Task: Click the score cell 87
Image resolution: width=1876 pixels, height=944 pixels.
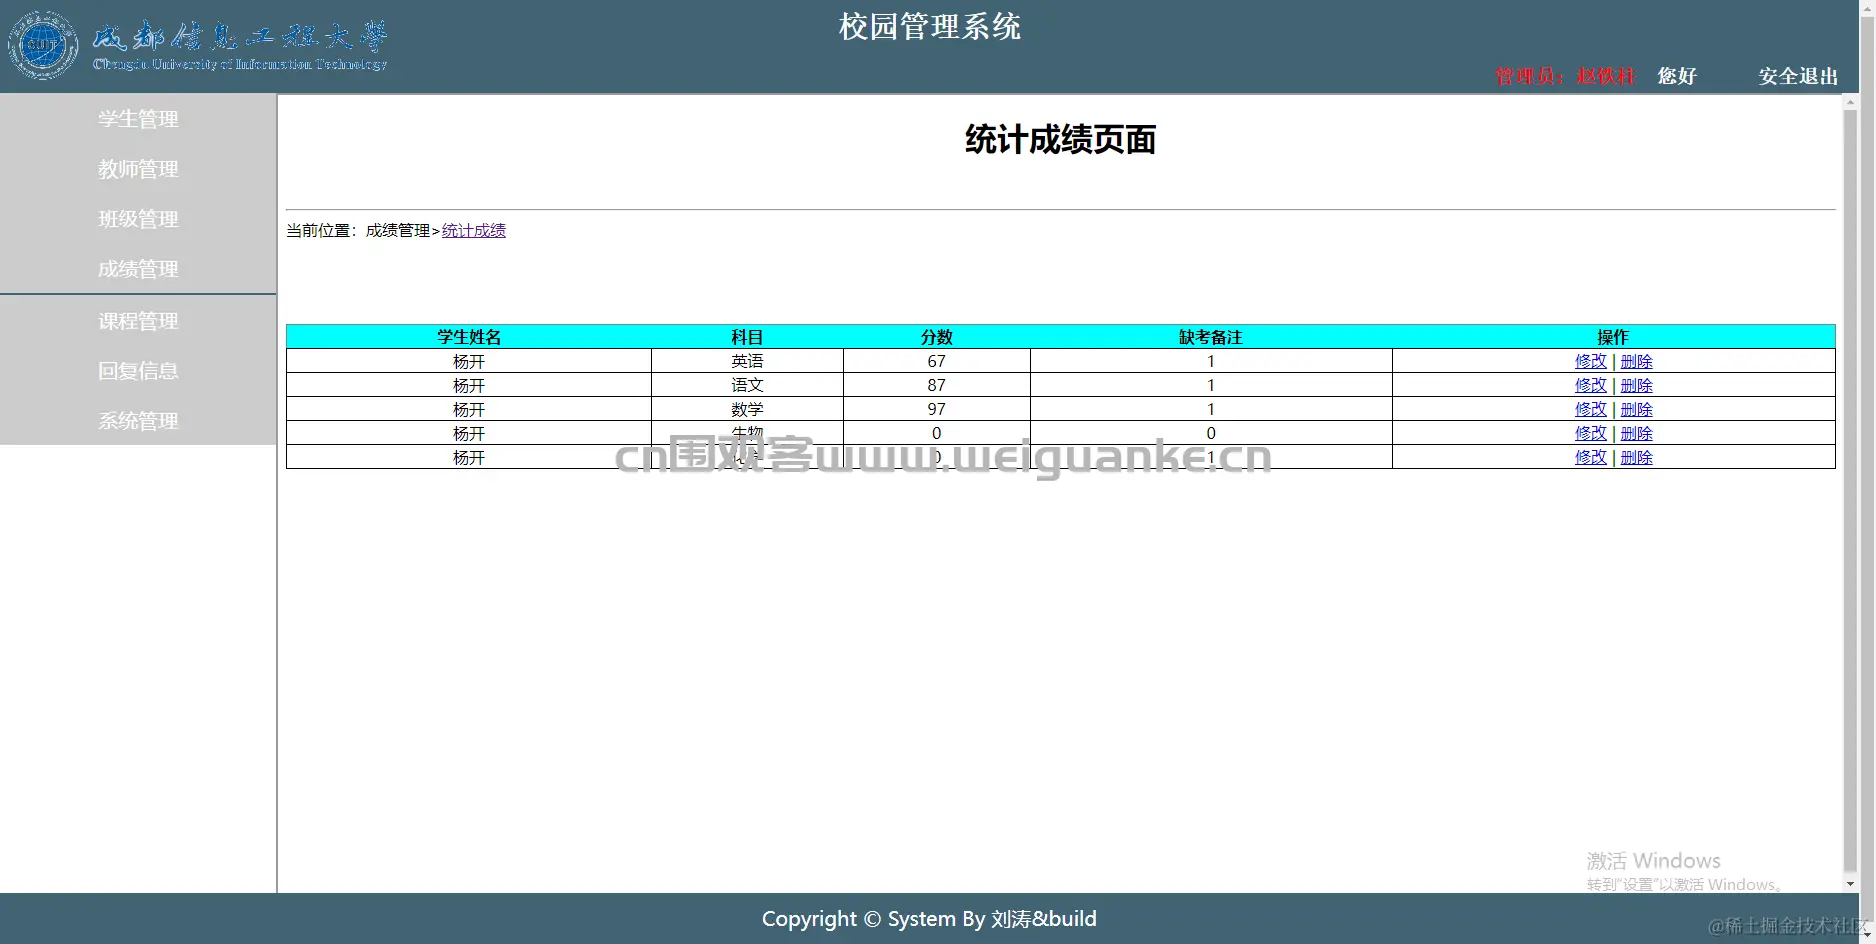Action: click(936, 385)
